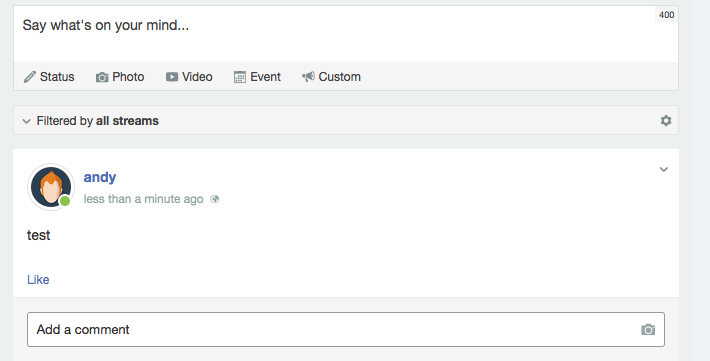Open andy's profile via name link

(x=100, y=177)
